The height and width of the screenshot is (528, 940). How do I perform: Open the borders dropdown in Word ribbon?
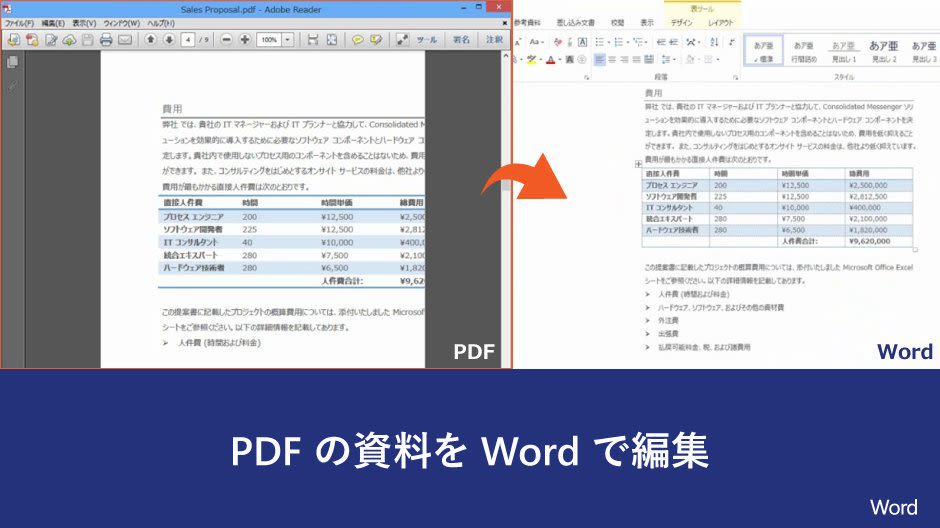[x=712, y=59]
